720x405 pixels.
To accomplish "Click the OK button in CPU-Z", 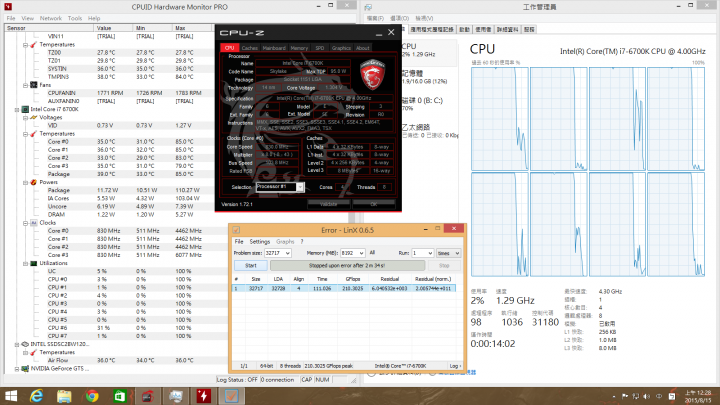I will [x=374, y=204].
